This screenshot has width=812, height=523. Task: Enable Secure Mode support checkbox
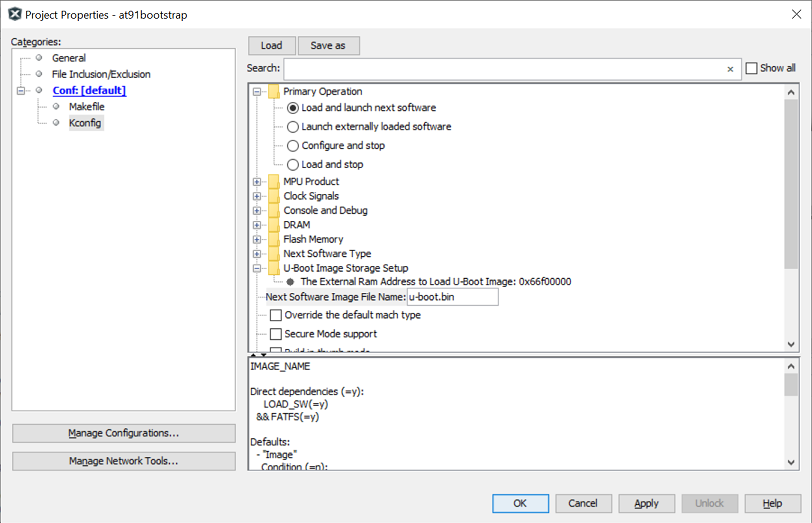click(x=276, y=334)
